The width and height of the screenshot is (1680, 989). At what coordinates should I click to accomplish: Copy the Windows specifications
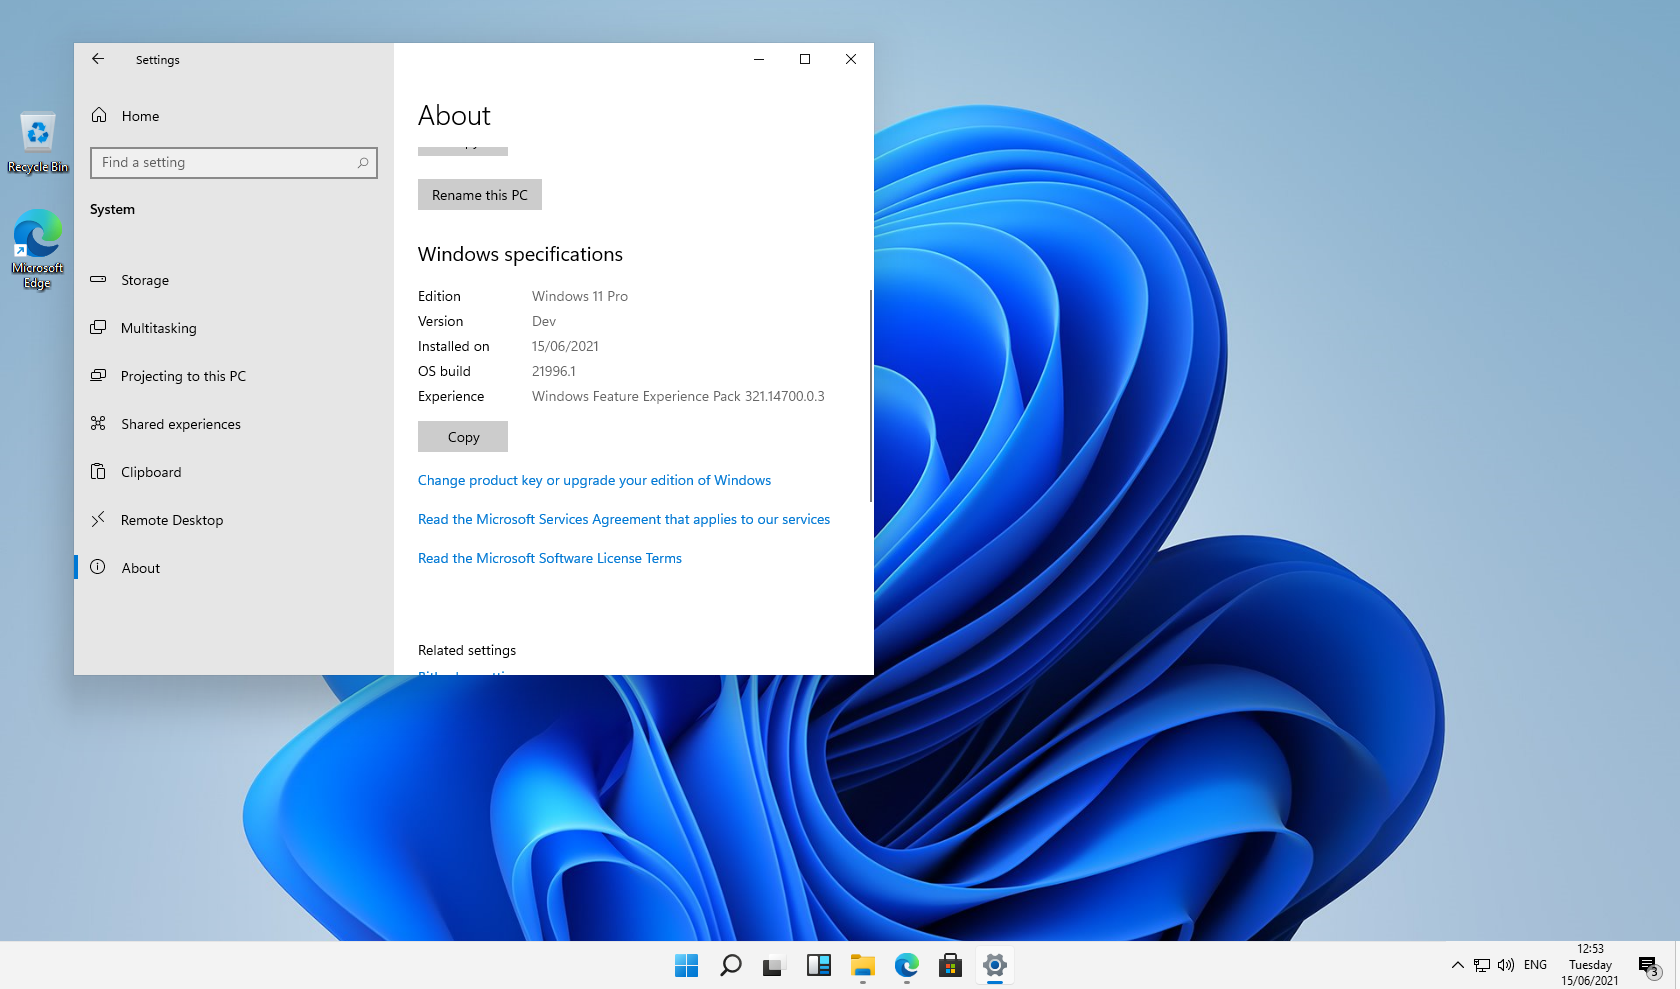pyautogui.click(x=463, y=437)
